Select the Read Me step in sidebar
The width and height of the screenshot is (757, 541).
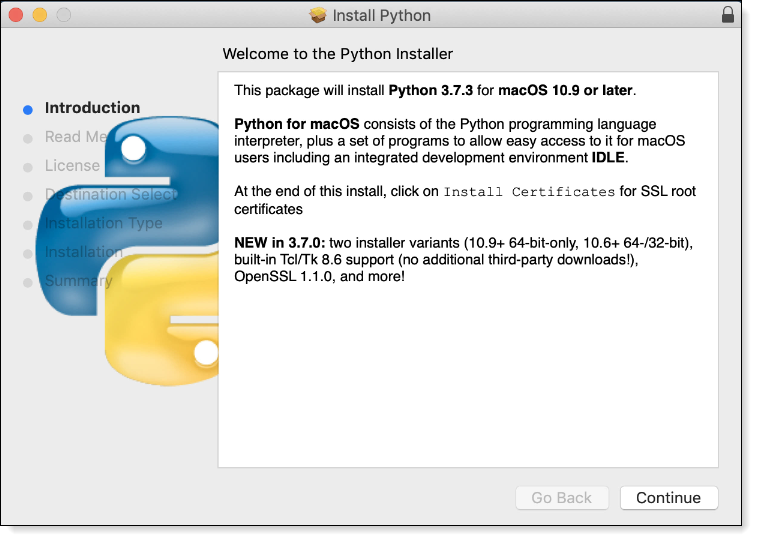[76, 137]
